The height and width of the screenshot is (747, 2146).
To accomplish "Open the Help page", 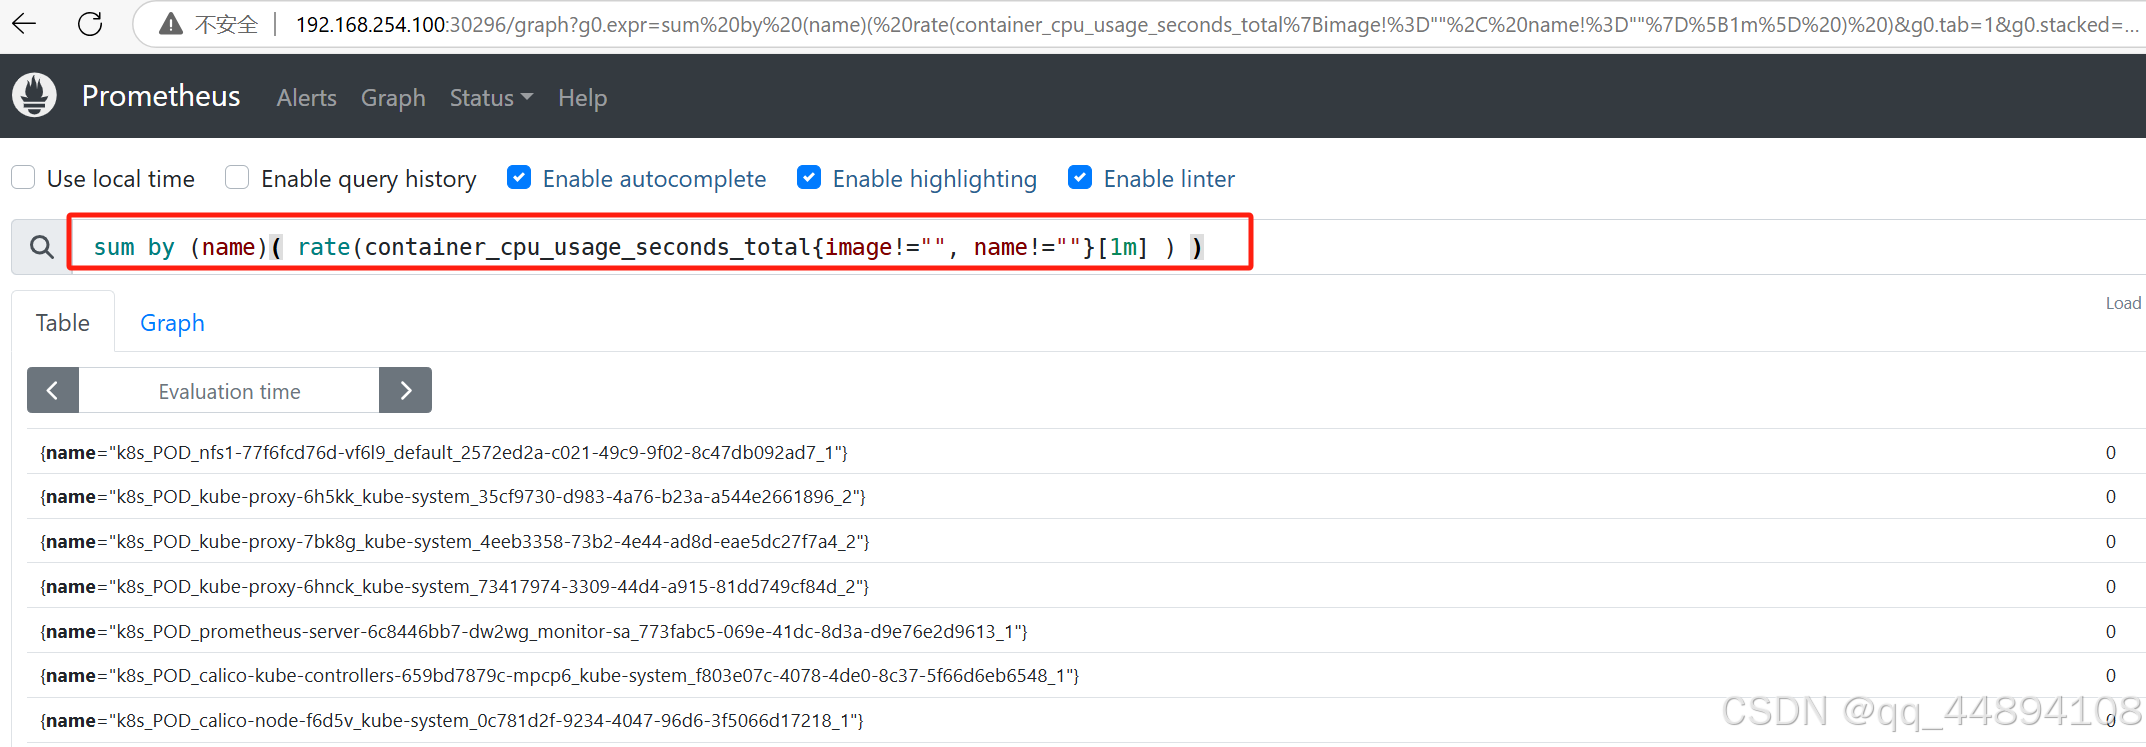I will (x=582, y=97).
